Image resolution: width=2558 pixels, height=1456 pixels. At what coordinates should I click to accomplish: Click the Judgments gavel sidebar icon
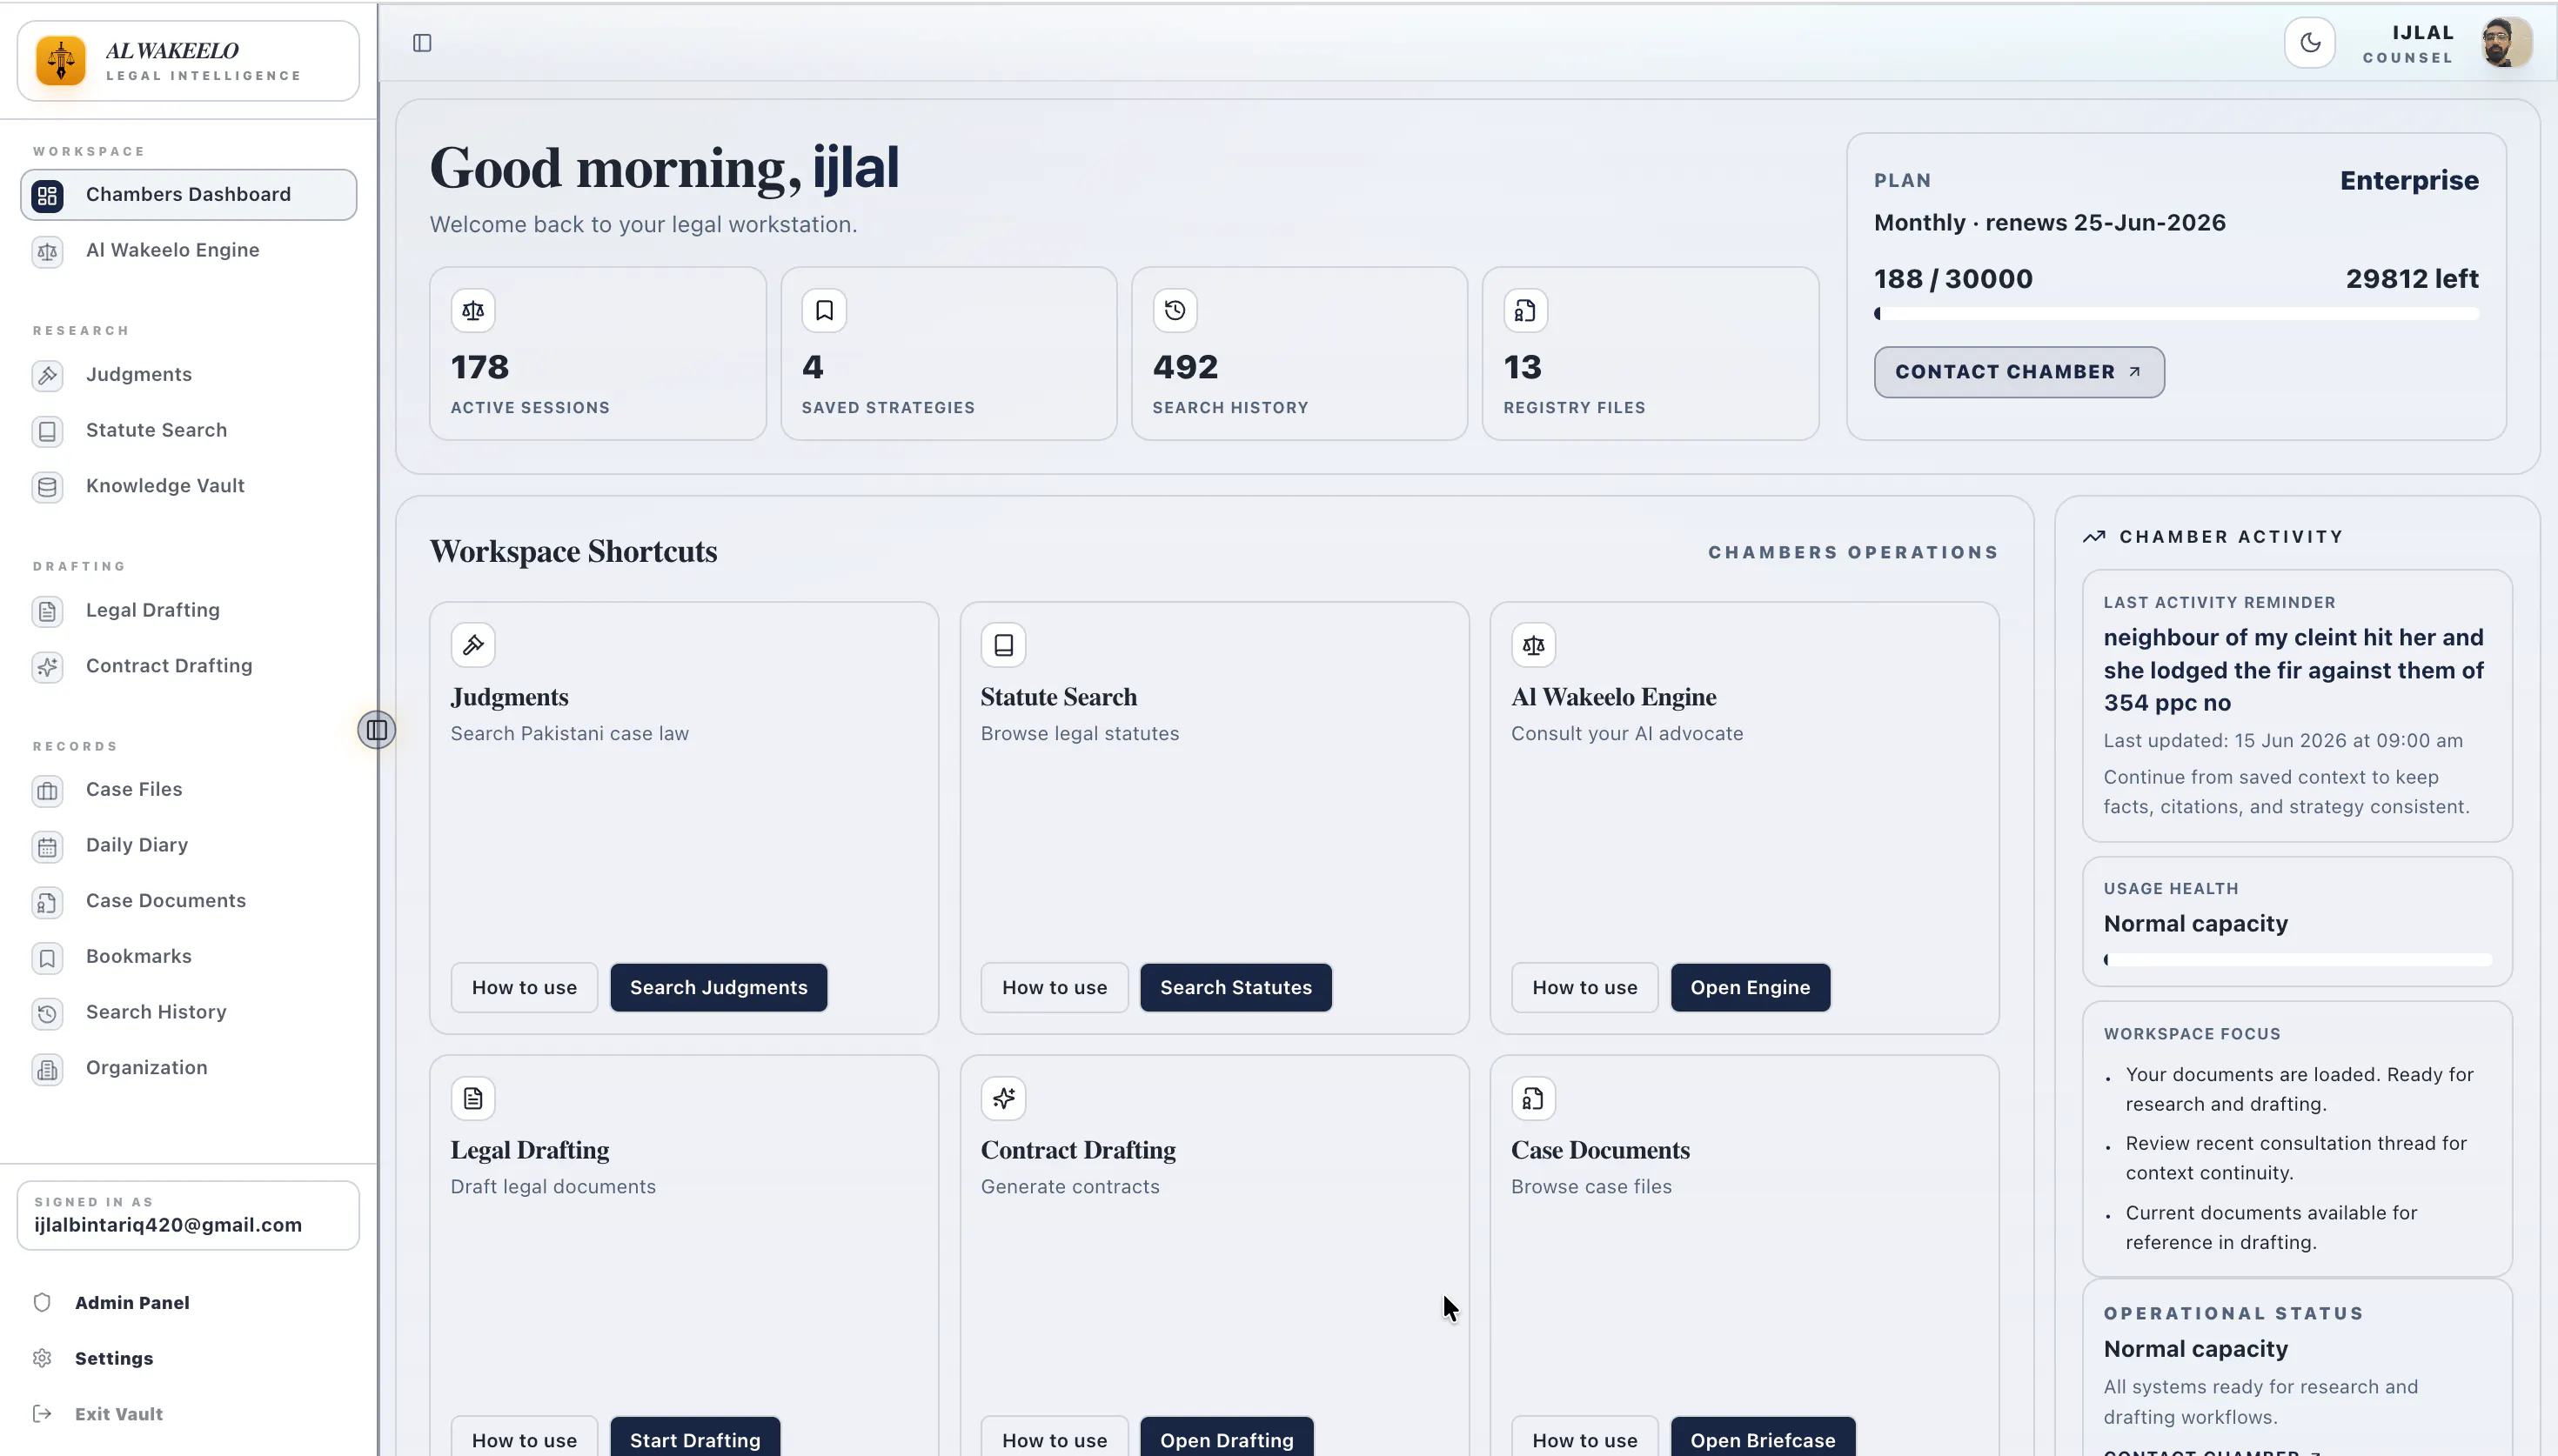(x=47, y=375)
